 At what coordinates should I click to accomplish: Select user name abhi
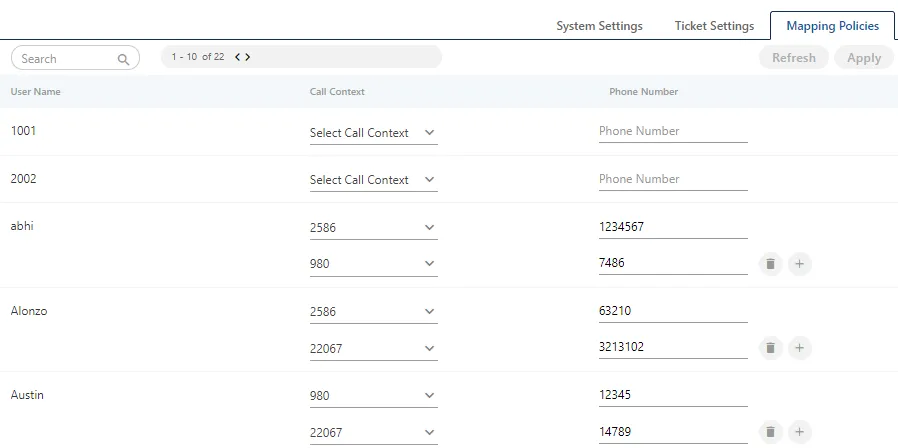[x=22, y=226]
